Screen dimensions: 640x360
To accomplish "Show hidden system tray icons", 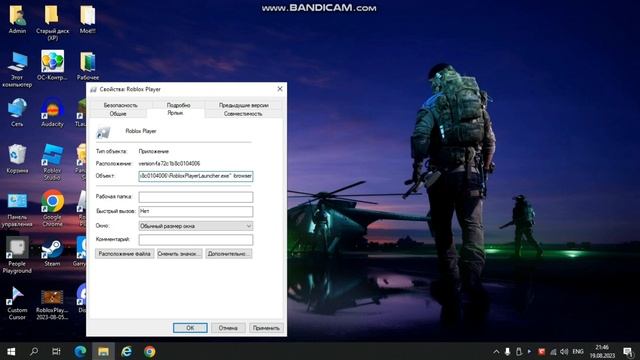I will (496, 351).
